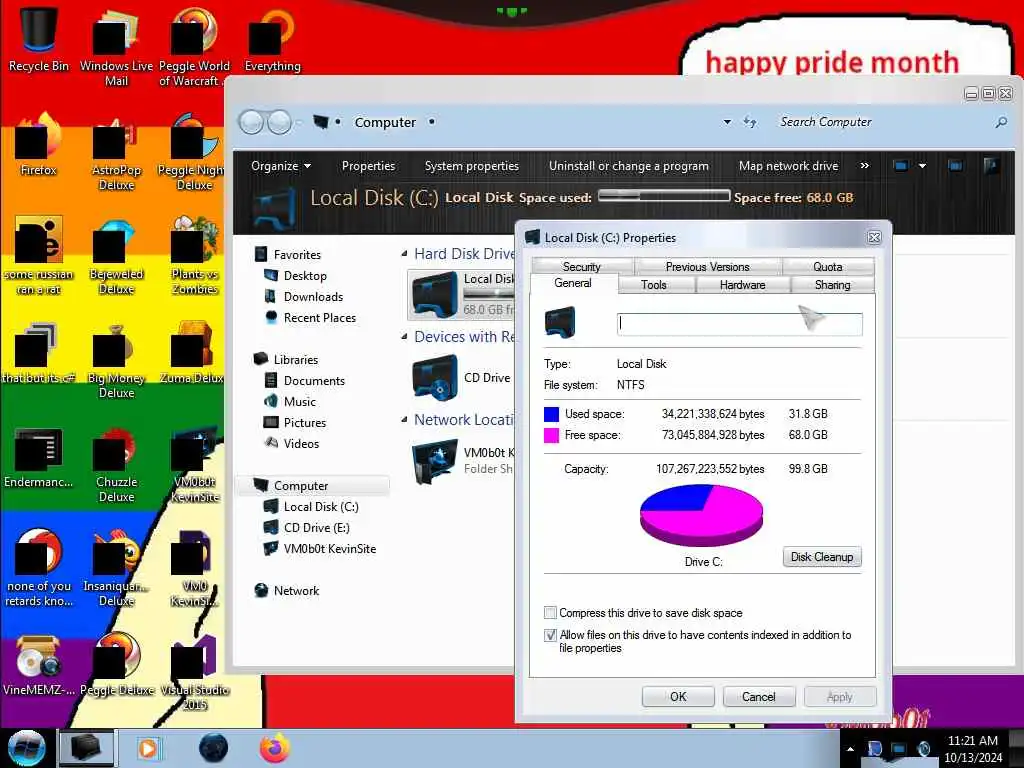Click the taskbar clock showing 11:21 AM
1024x768 pixels.
click(972, 748)
